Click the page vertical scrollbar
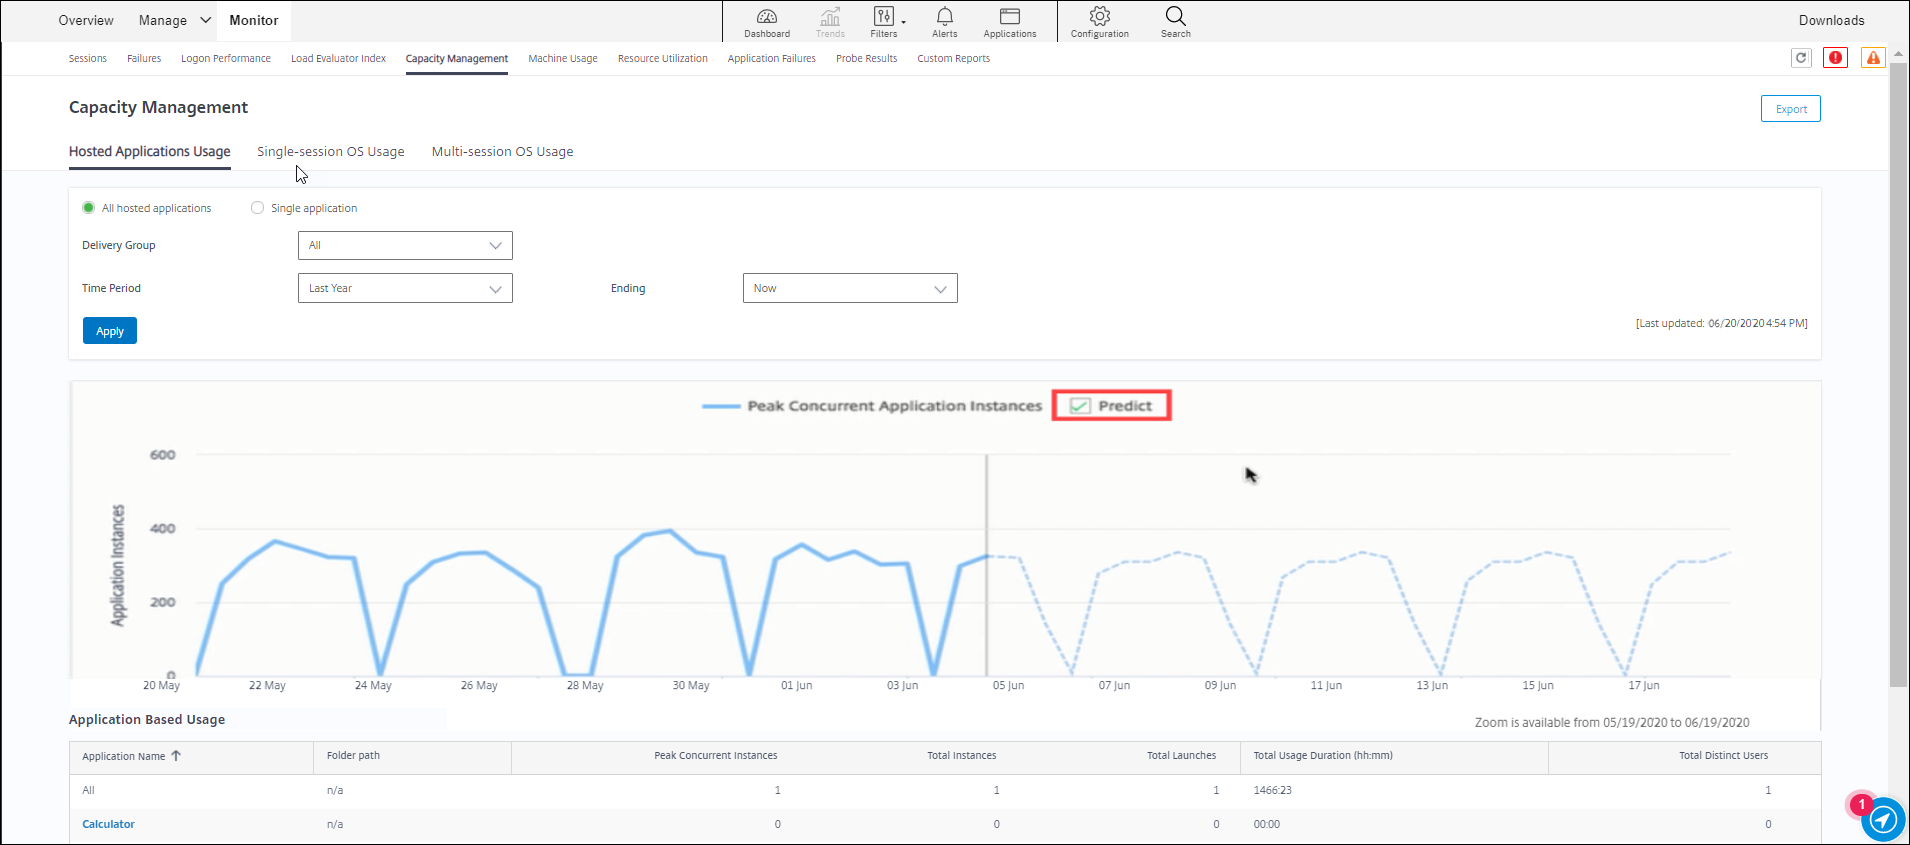The height and width of the screenshot is (845, 1910). (1898, 375)
